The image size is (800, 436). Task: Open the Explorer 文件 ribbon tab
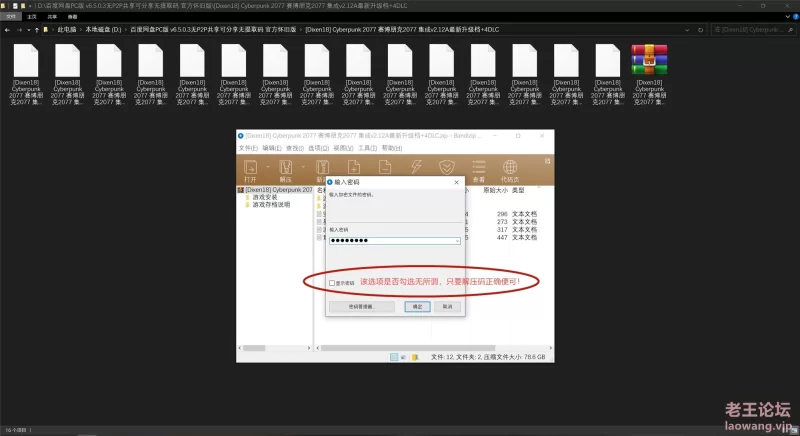click(11, 16)
